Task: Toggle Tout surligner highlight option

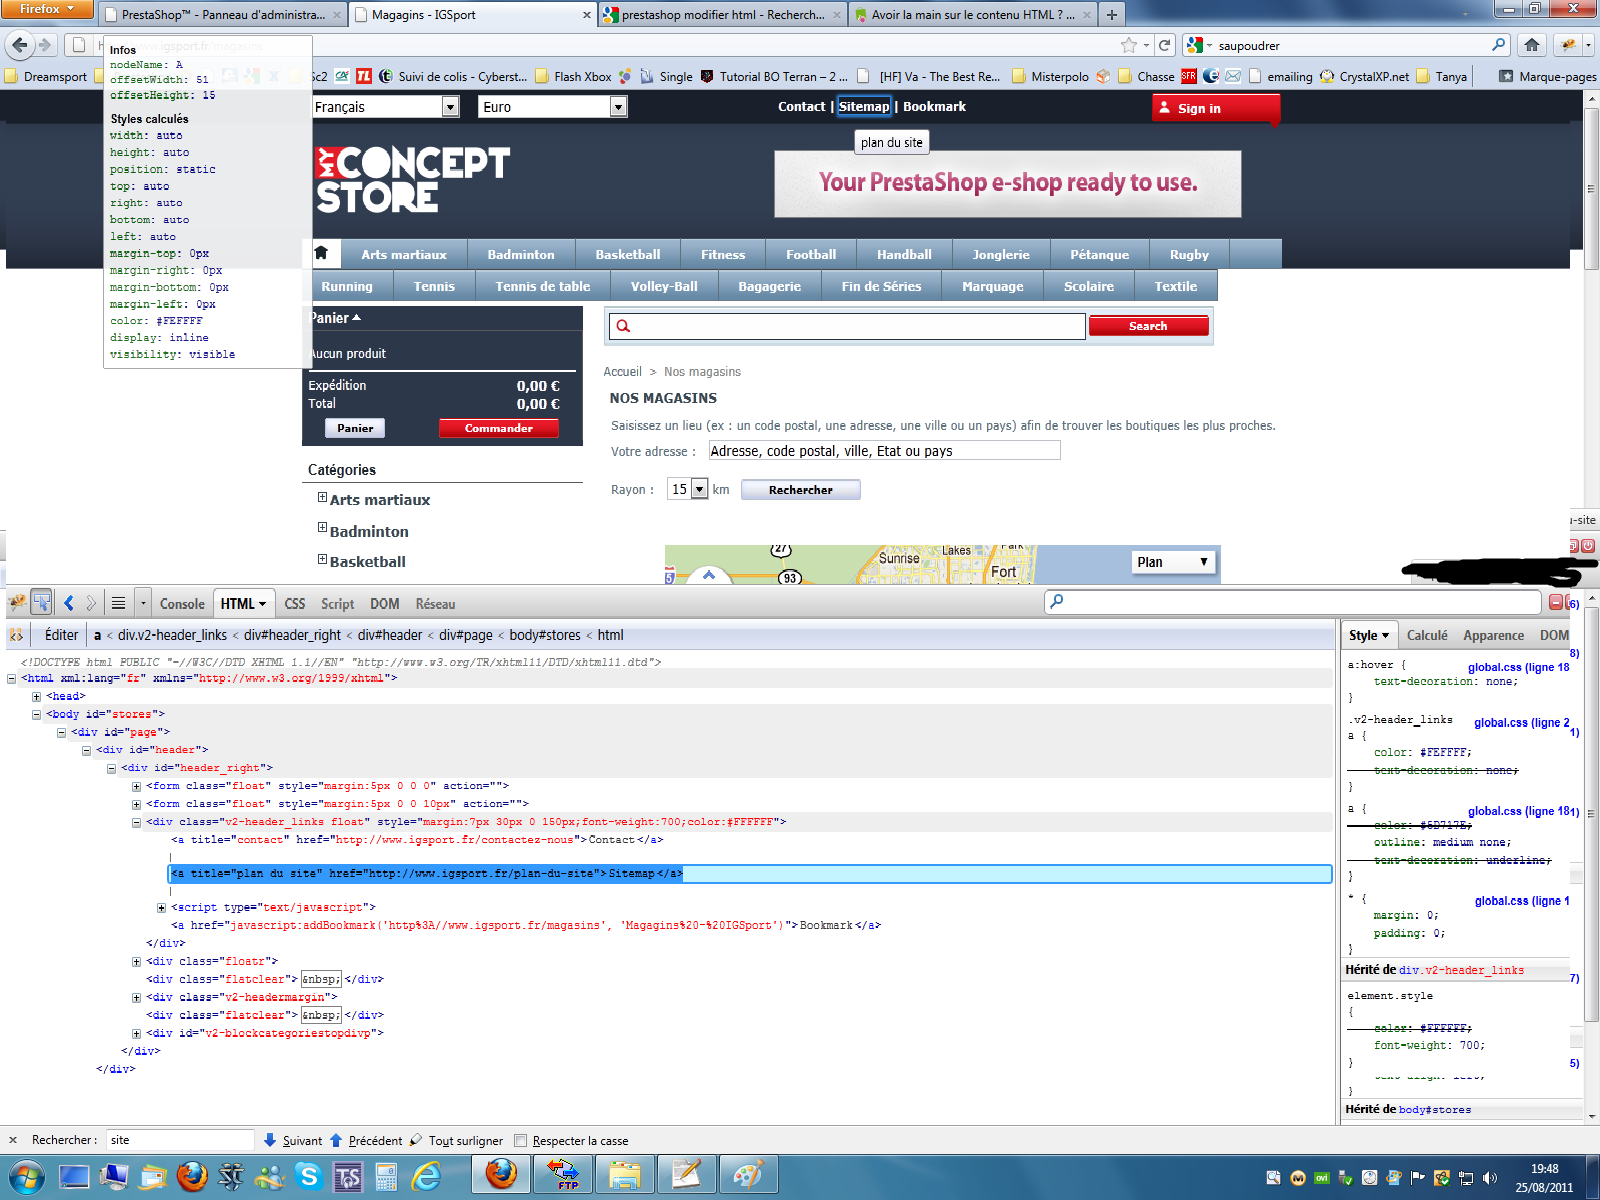Action: pyautogui.click(x=457, y=1140)
